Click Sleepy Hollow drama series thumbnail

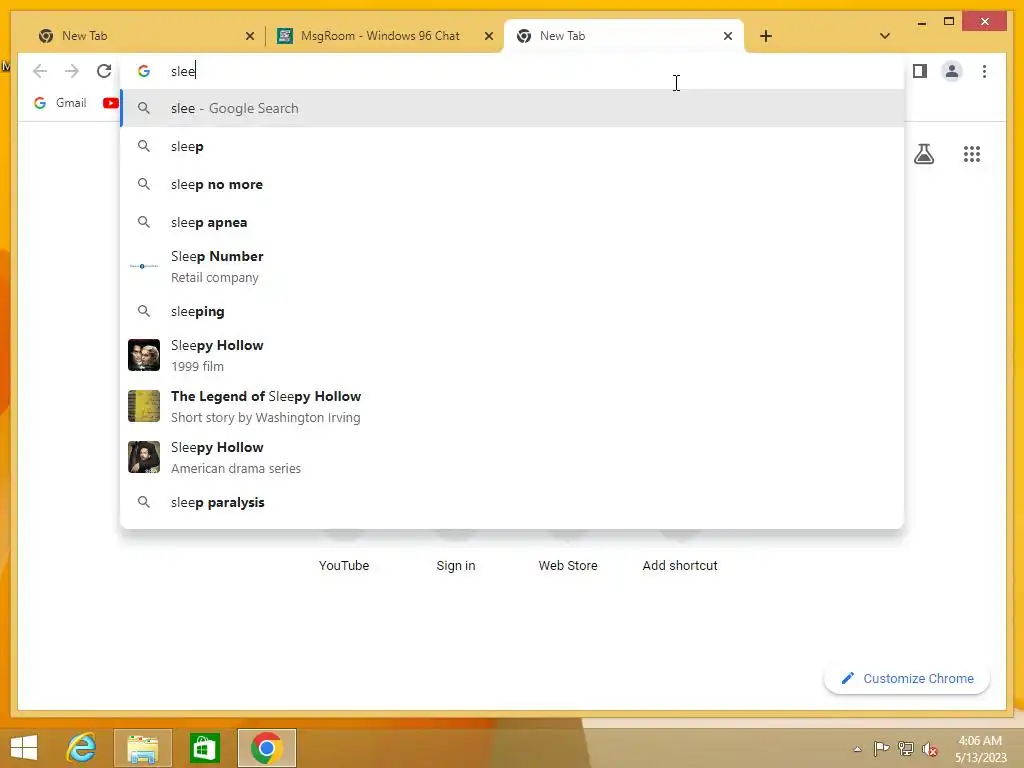point(144,457)
